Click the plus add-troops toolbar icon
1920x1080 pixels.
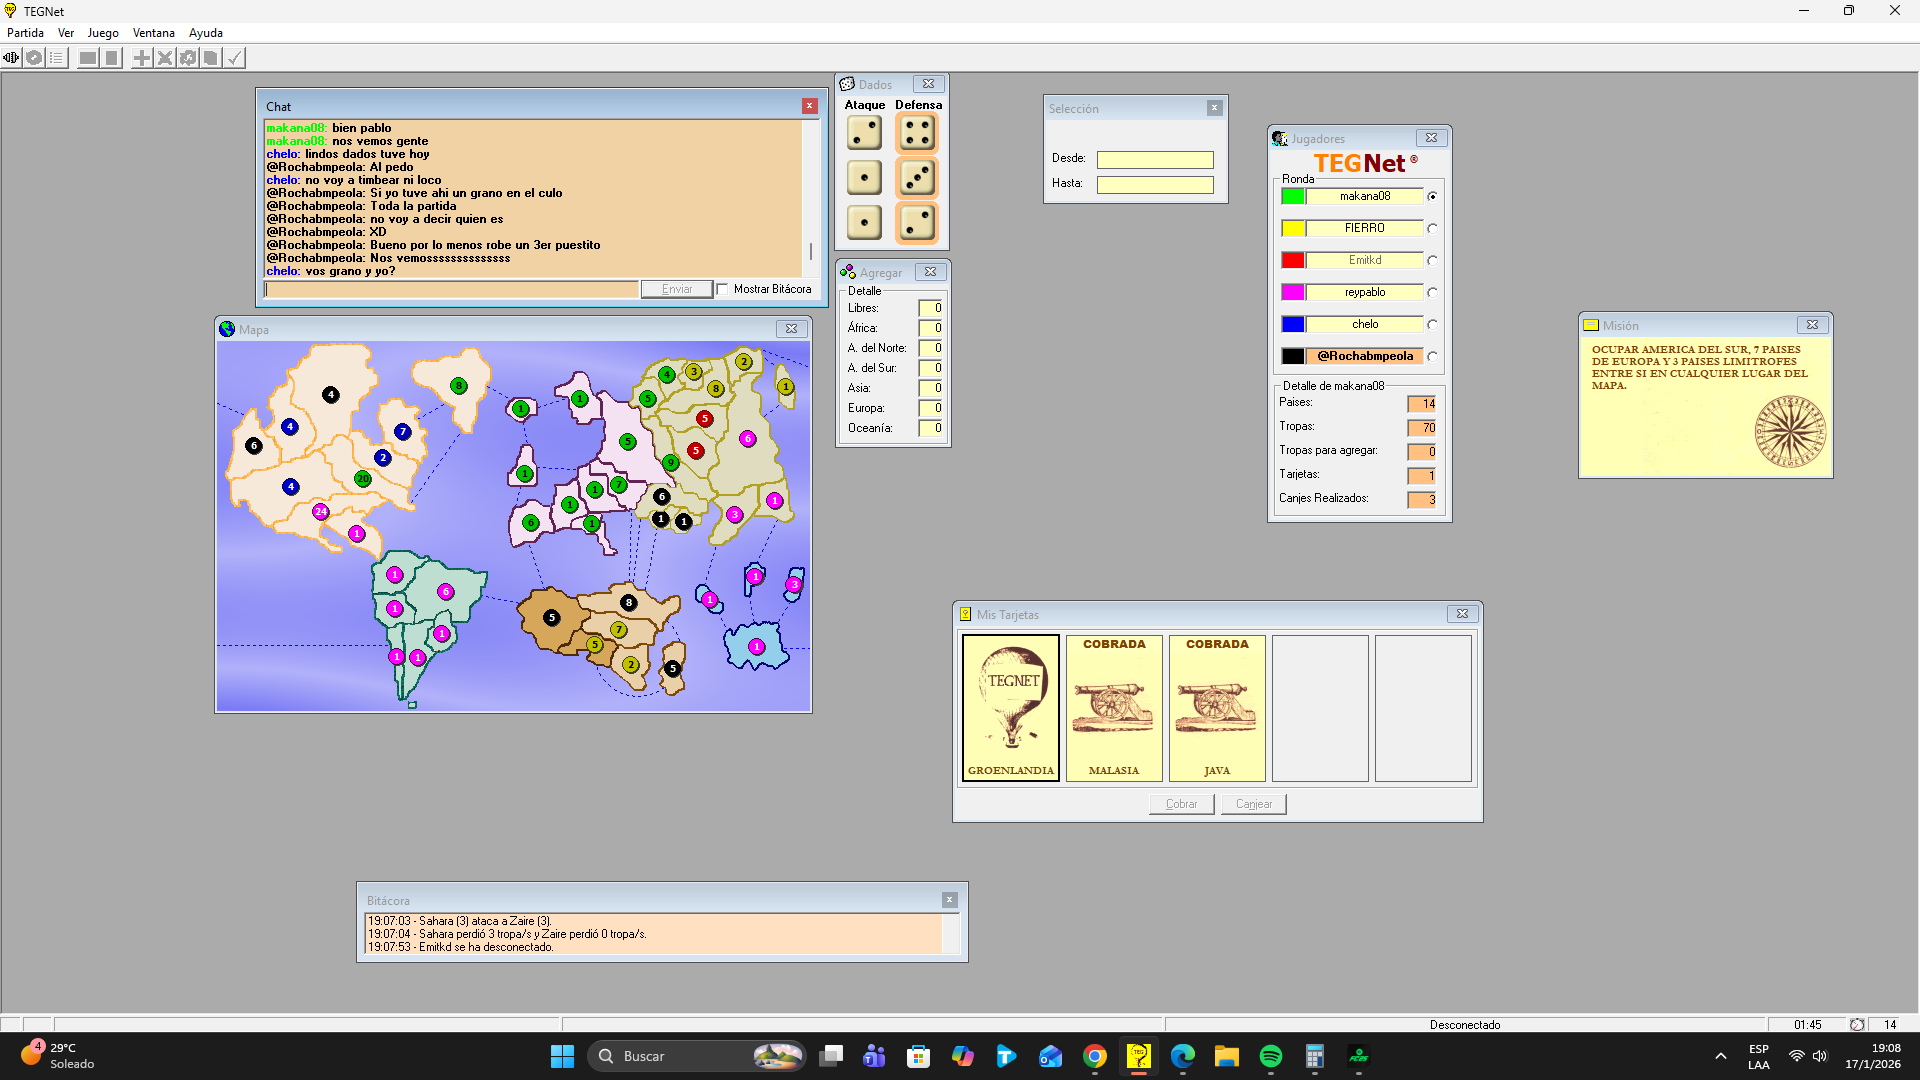pos(142,58)
